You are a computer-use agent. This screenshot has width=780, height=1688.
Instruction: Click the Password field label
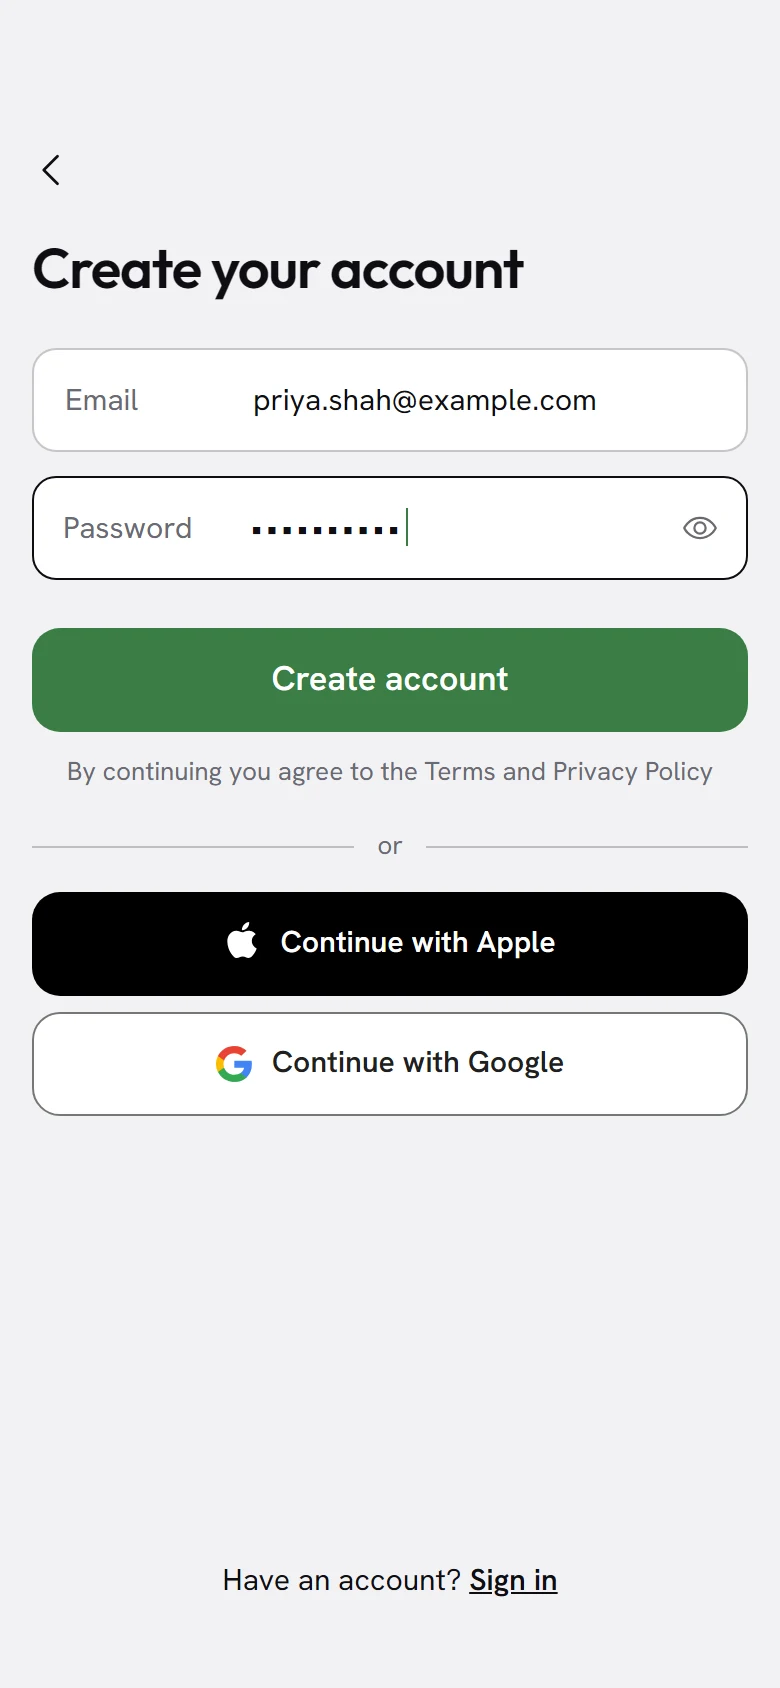coord(127,528)
